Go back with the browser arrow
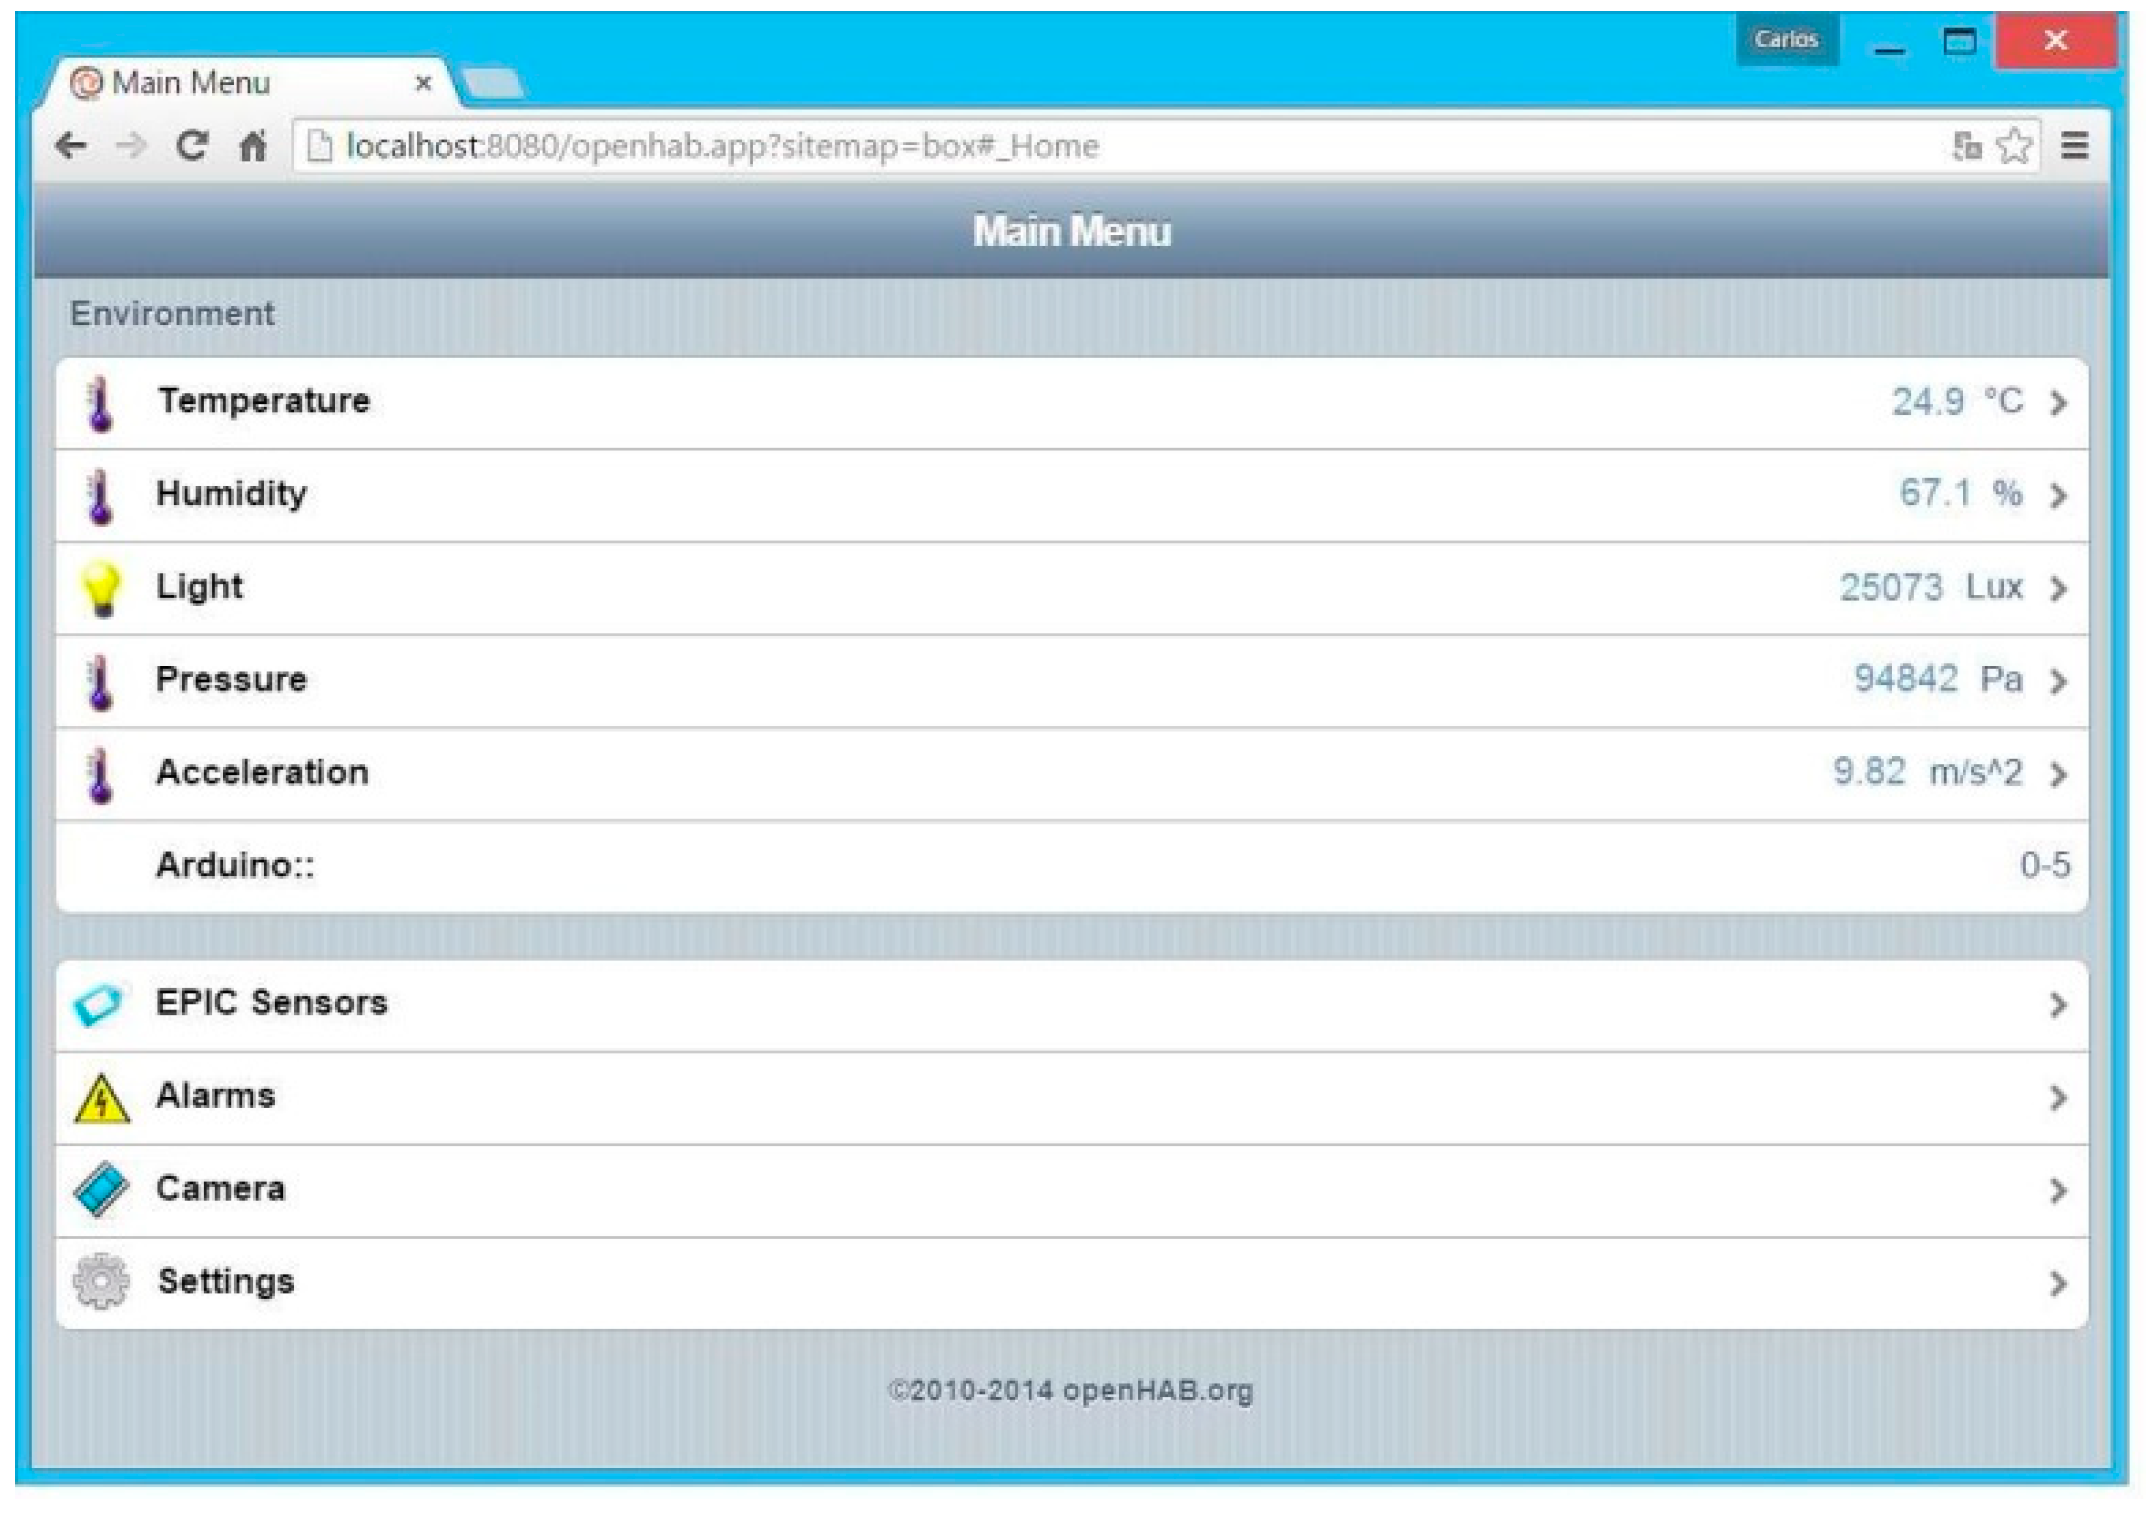The width and height of the screenshot is (2146, 1516). pyautogui.click(x=71, y=147)
